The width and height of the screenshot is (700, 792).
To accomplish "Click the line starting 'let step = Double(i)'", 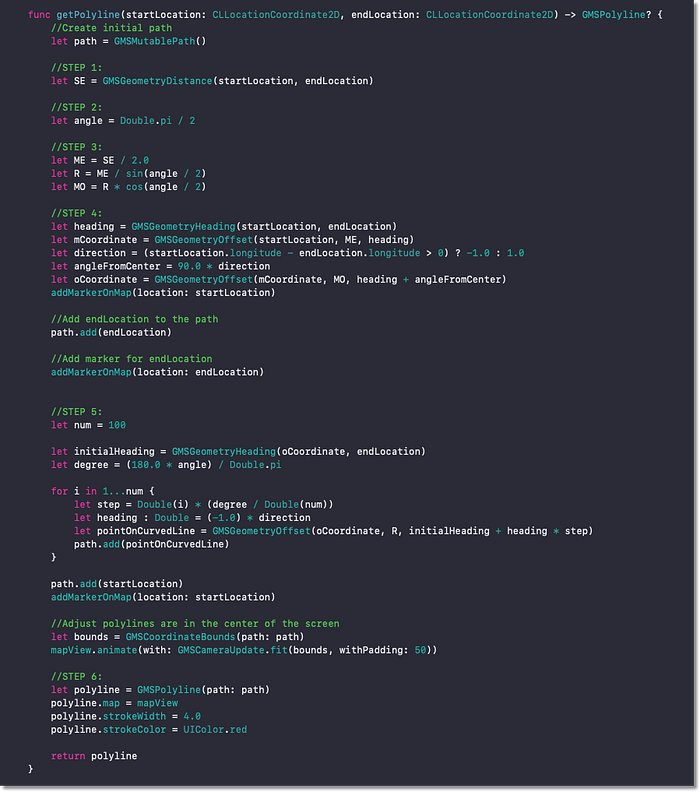I will (x=204, y=504).
